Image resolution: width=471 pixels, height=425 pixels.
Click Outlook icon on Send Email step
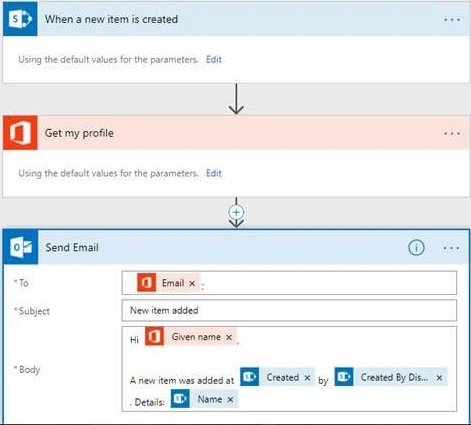[x=21, y=247]
